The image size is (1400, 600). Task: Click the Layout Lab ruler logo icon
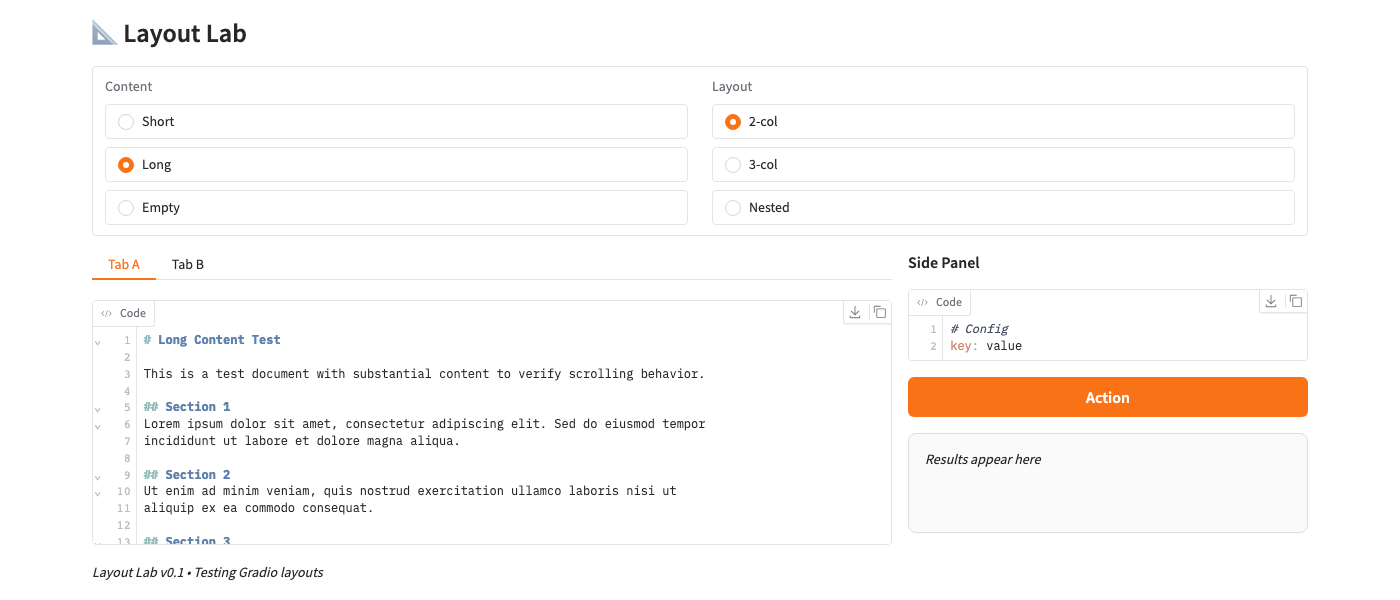click(104, 33)
